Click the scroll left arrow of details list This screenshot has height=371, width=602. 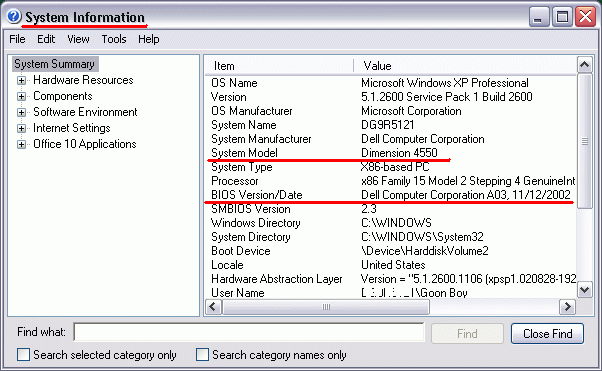213,307
